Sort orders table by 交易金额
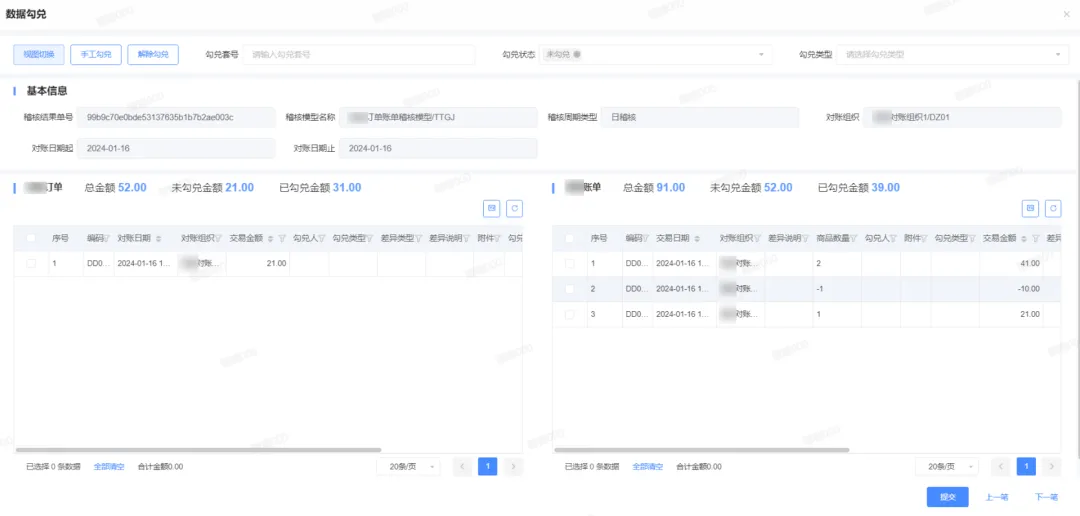 [x=271, y=238]
